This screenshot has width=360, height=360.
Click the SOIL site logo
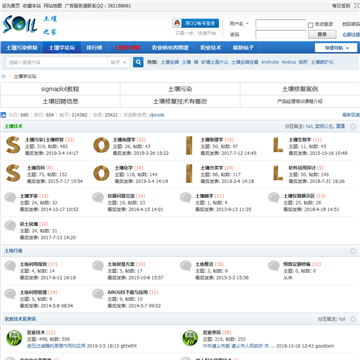[x=20, y=24]
